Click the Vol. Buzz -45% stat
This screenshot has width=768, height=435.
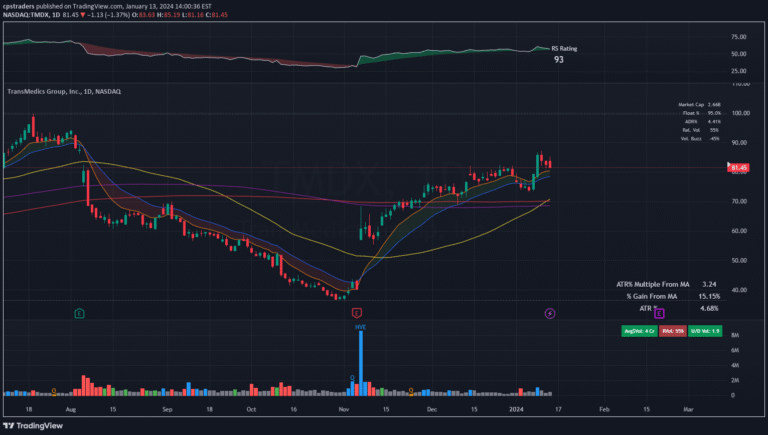(x=700, y=139)
